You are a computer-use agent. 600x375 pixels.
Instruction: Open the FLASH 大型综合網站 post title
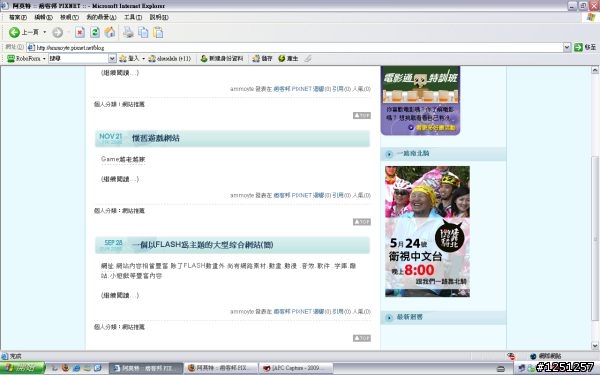(203, 245)
